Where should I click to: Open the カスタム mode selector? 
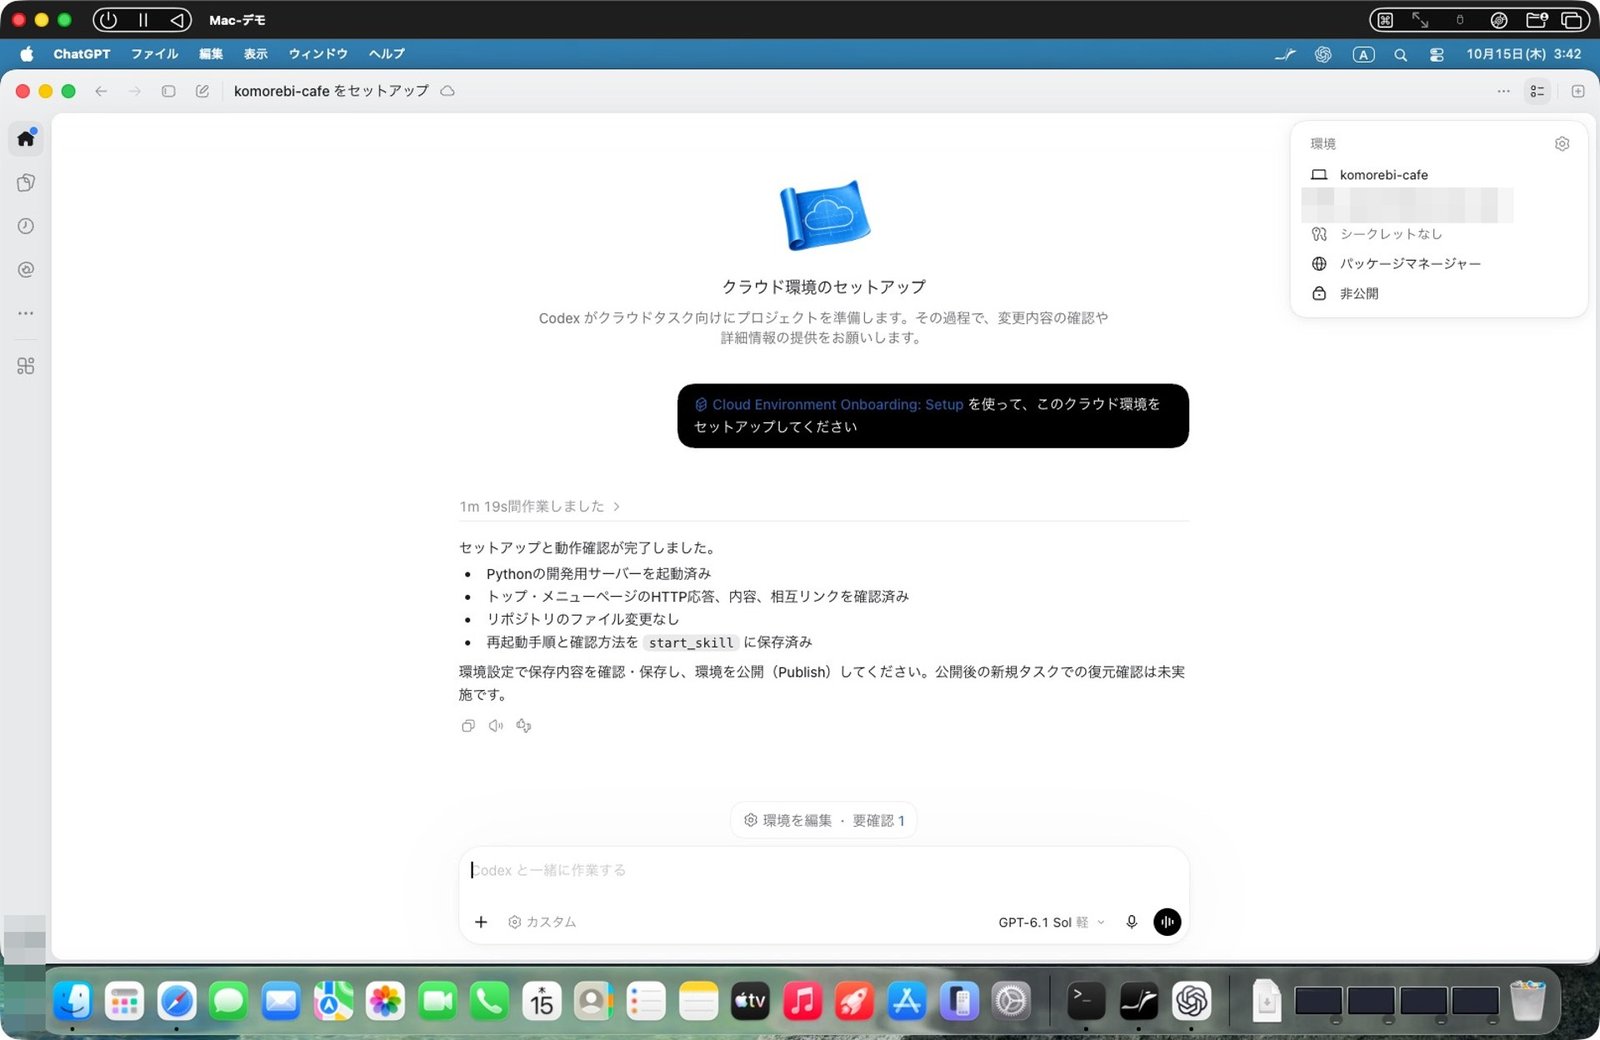(x=542, y=922)
